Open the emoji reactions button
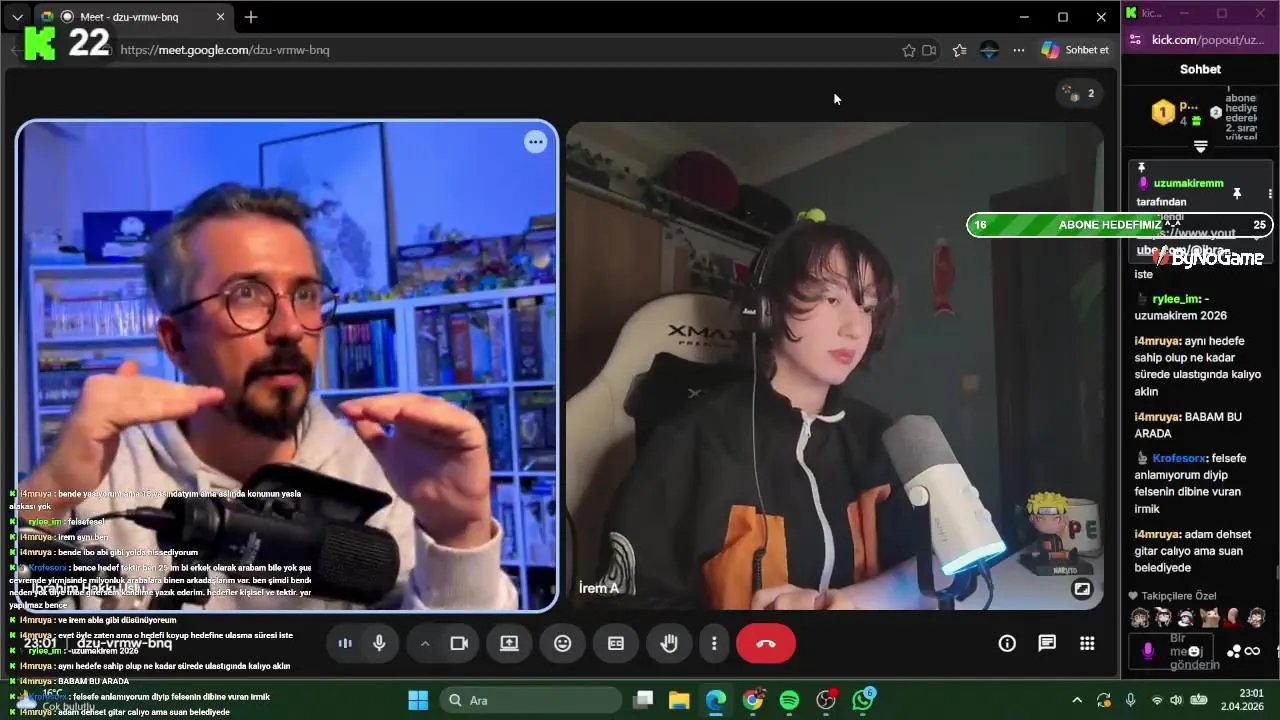This screenshot has height=720, width=1280. [x=563, y=643]
